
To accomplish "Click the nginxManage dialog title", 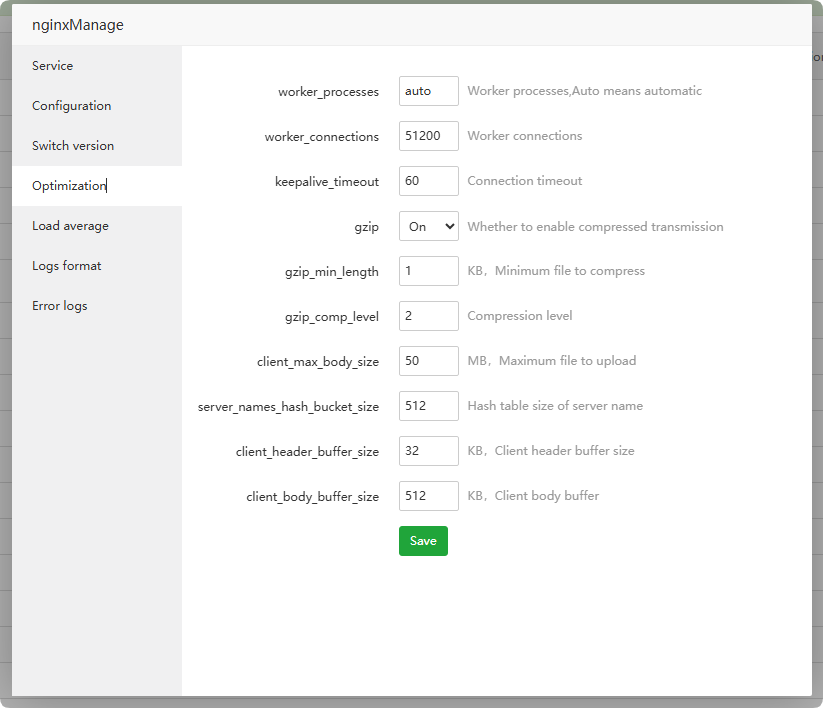I will [78, 25].
